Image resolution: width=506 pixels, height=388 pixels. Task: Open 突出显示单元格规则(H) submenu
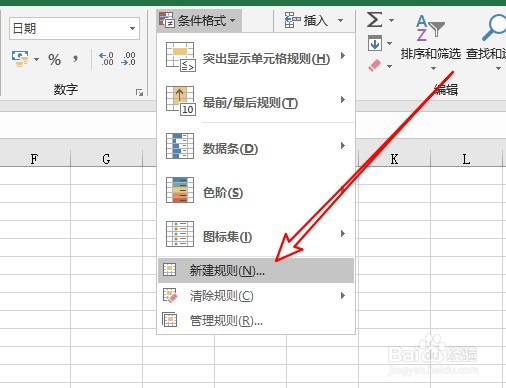[x=256, y=57]
